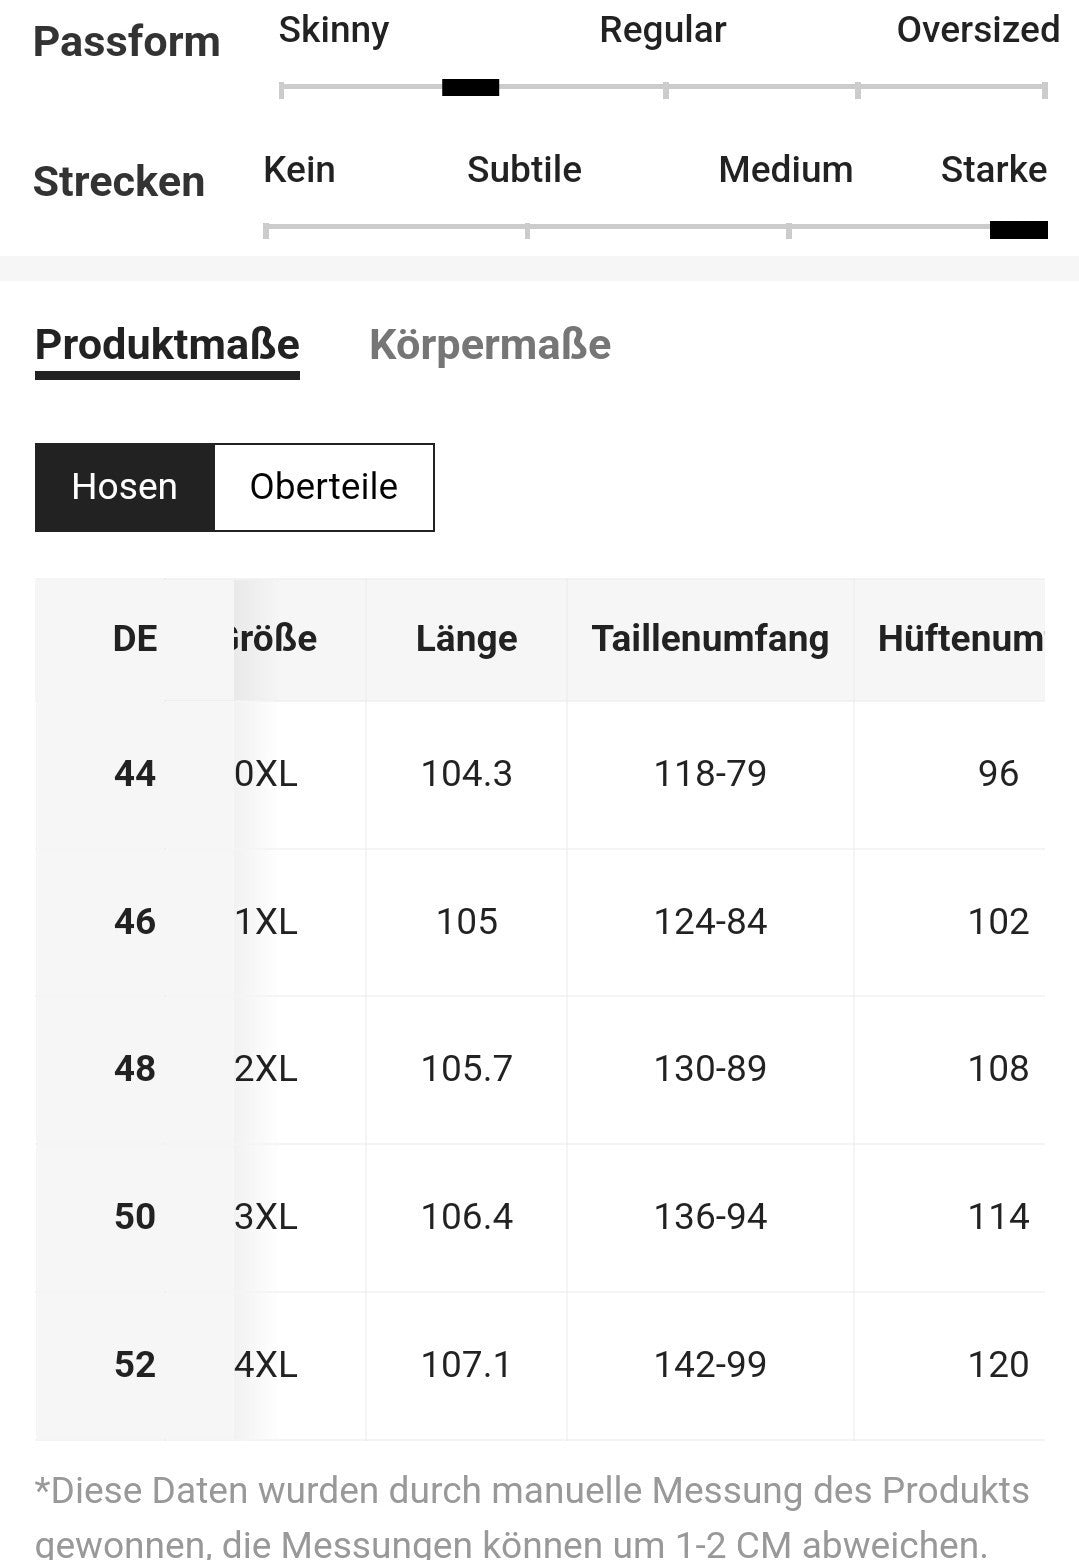Click the Passform slider indicator
This screenshot has width=1079, height=1560.
point(471,88)
